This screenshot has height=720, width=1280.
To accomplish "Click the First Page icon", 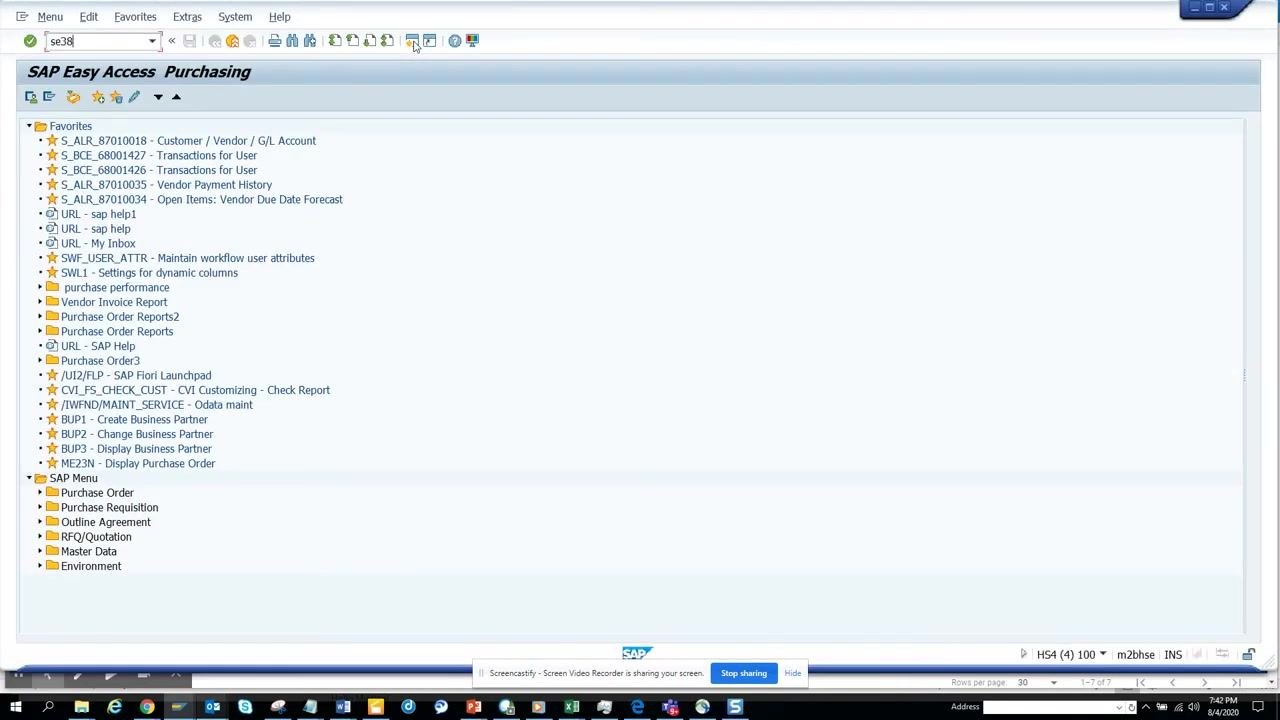I will tap(335, 41).
